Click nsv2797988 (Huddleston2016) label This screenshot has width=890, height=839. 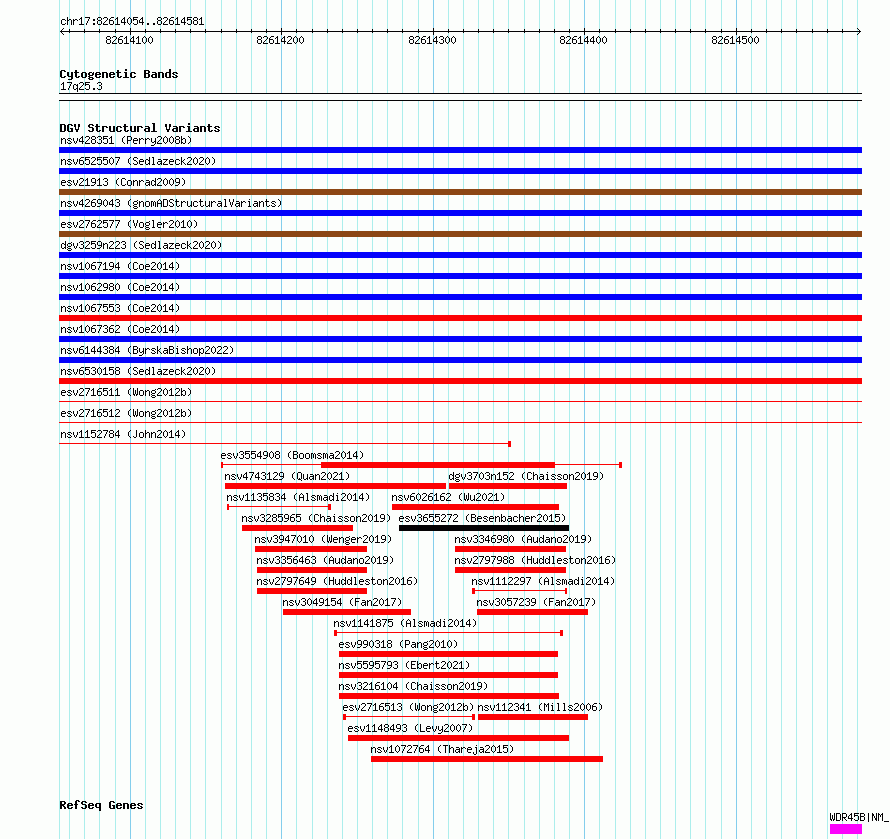(x=535, y=560)
